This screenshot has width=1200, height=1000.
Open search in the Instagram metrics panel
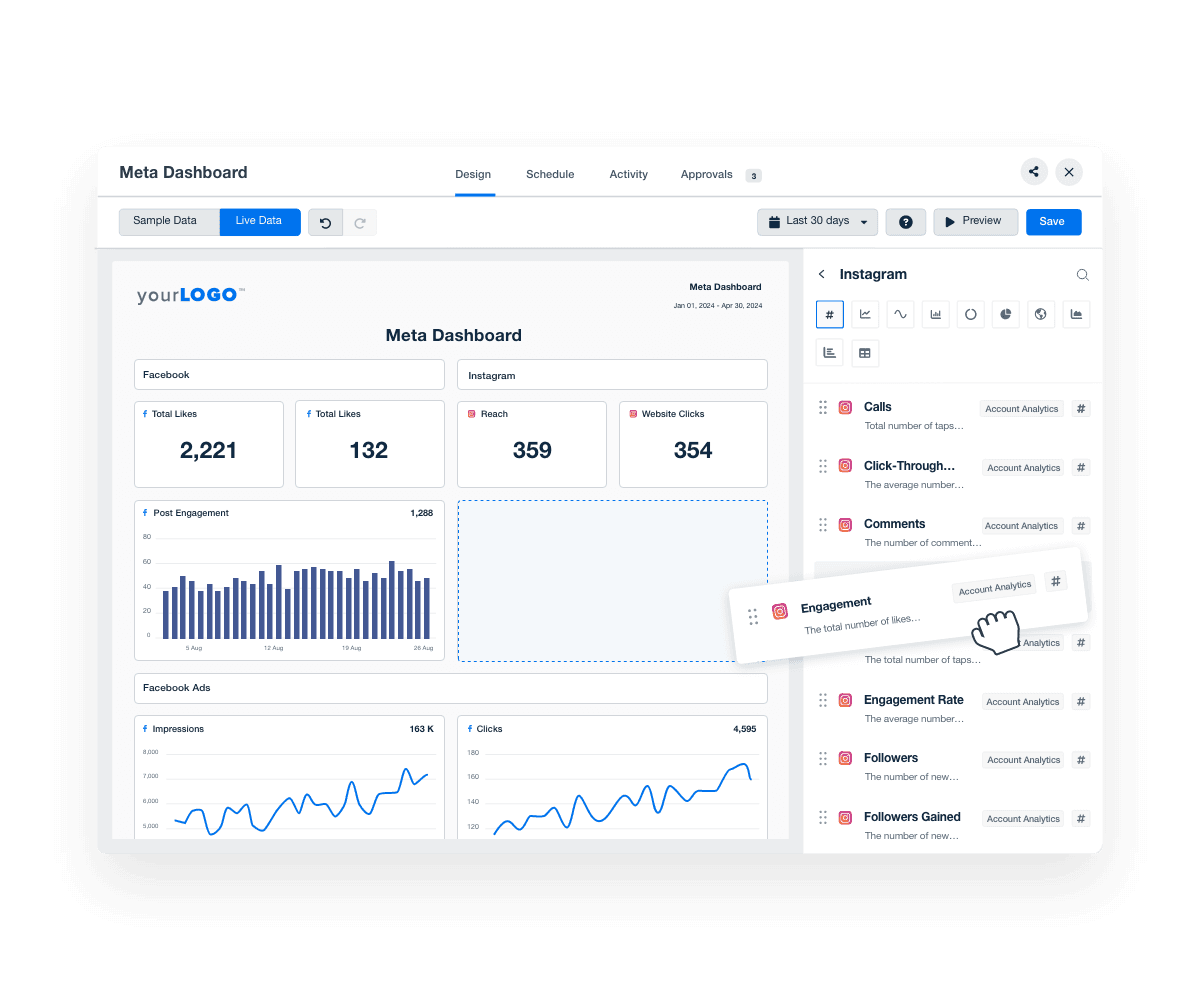coord(1082,274)
